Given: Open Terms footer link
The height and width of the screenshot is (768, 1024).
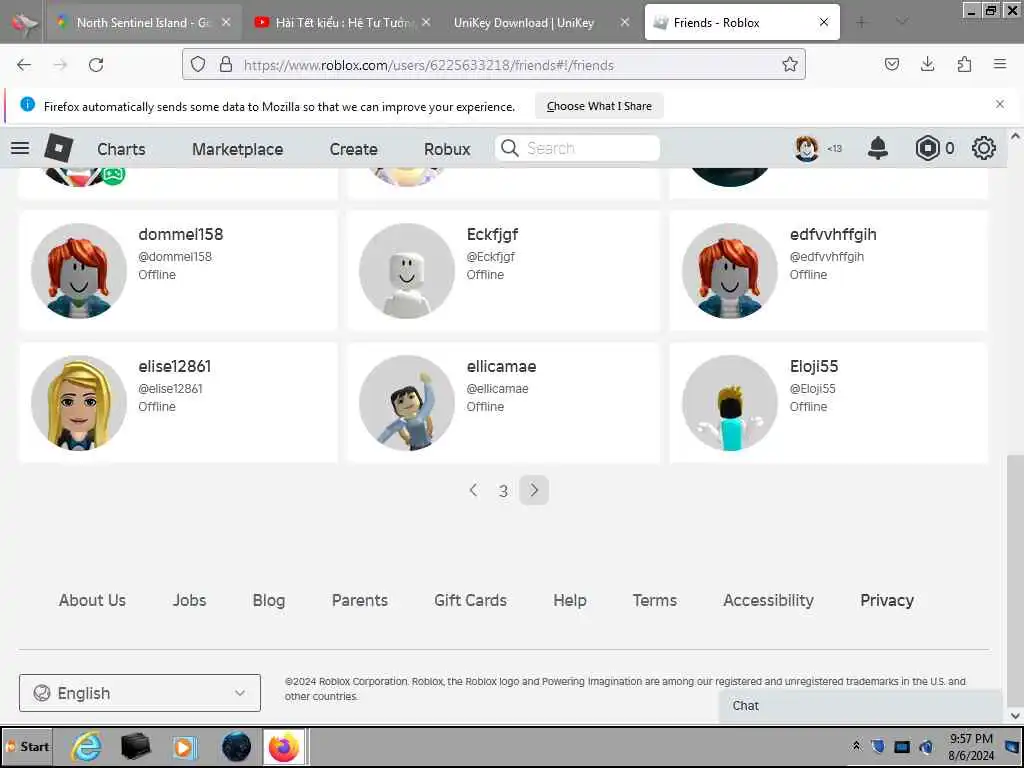Looking at the screenshot, I should coord(654,600).
